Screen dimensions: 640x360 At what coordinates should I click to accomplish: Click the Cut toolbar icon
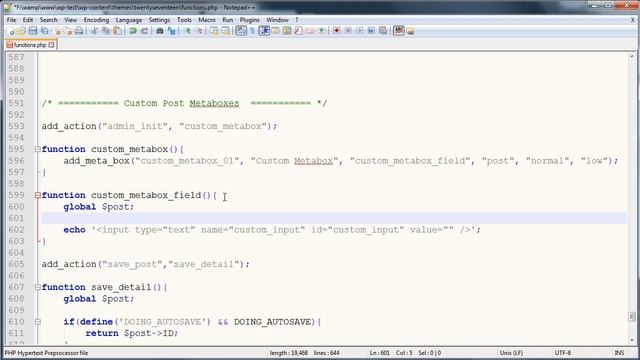[95, 31]
